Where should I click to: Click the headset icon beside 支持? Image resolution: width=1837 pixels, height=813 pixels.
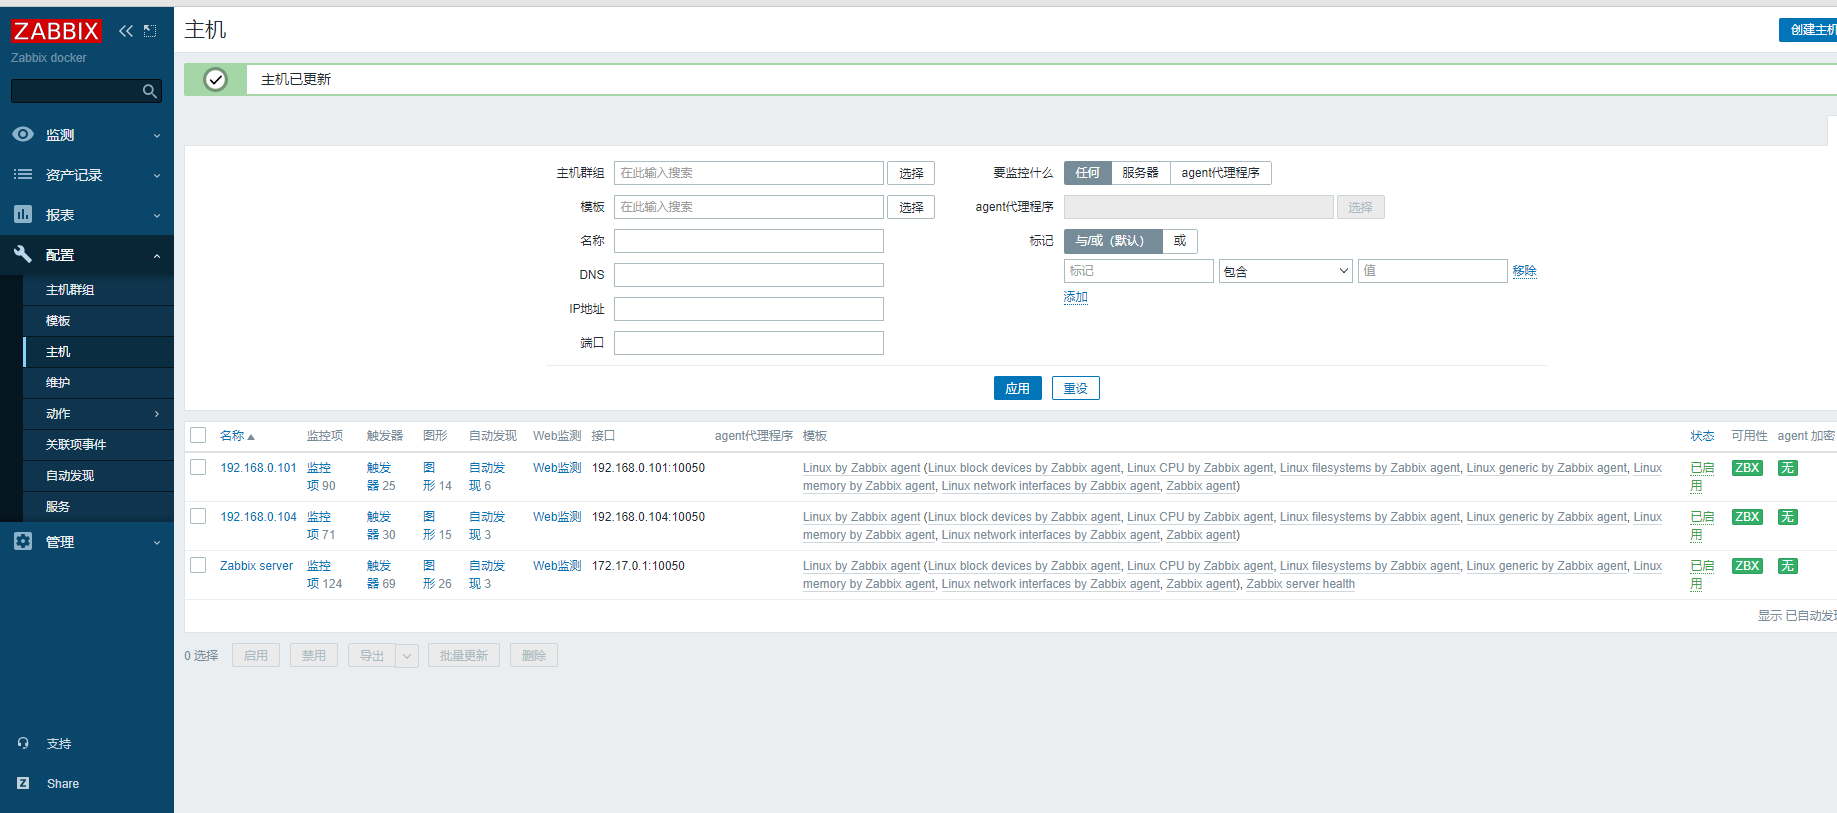pyautogui.click(x=23, y=743)
